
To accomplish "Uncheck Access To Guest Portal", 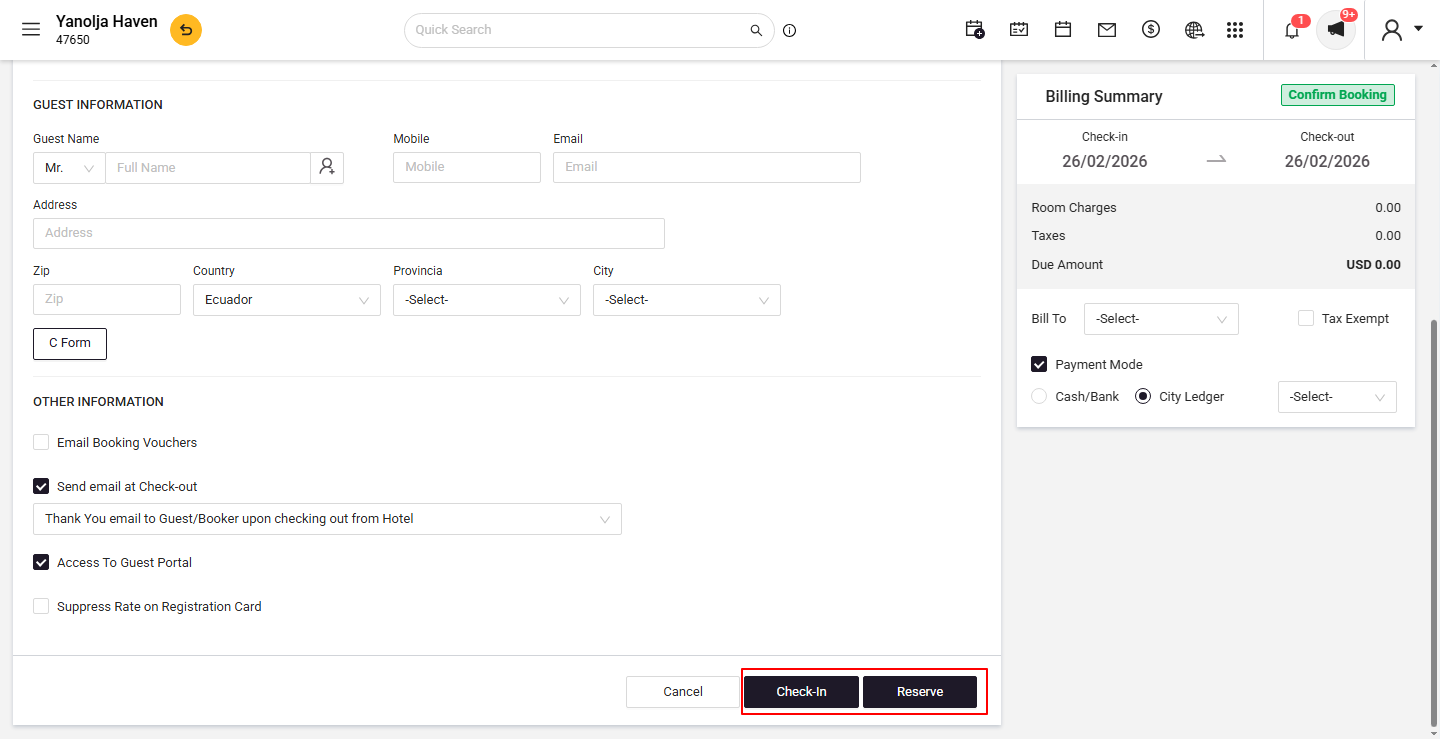I will click(x=41, y=562).
